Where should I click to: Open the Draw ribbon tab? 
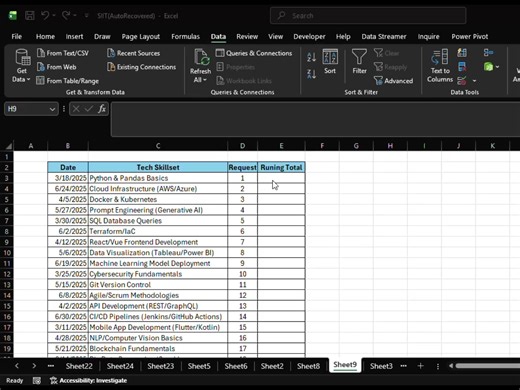click(x=102, y=37)
